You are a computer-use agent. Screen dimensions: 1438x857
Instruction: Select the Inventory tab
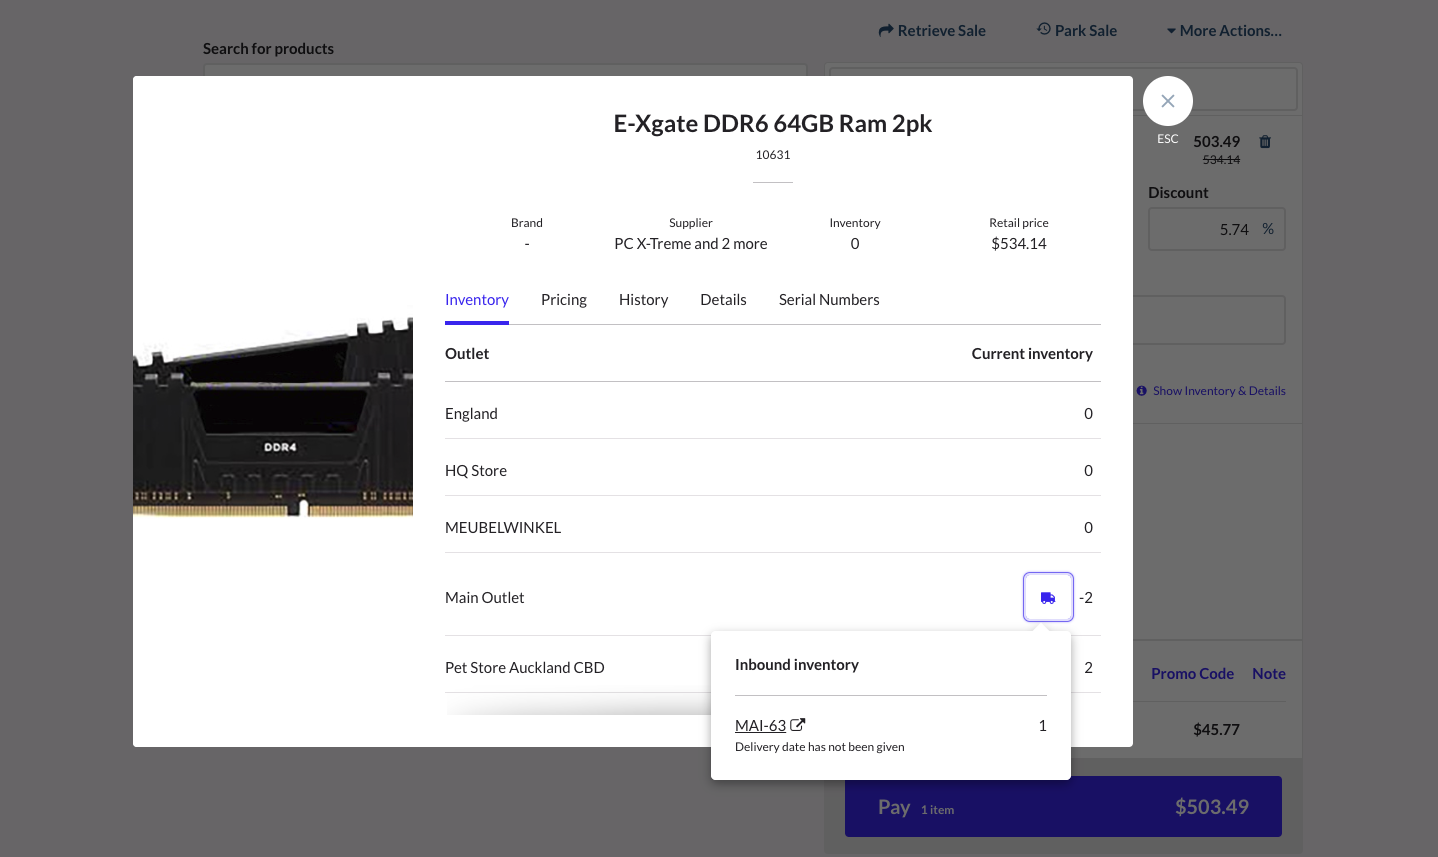(476, 299)
